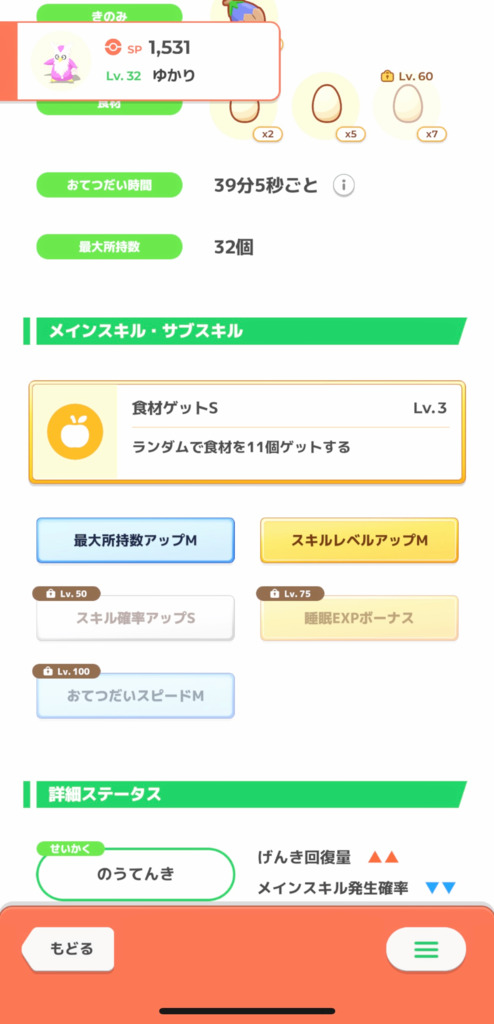The height and width of the screenshot is (1024, 494).
Task: Tap the おてつだい時間 green label
Action: (x=109, y=185)
